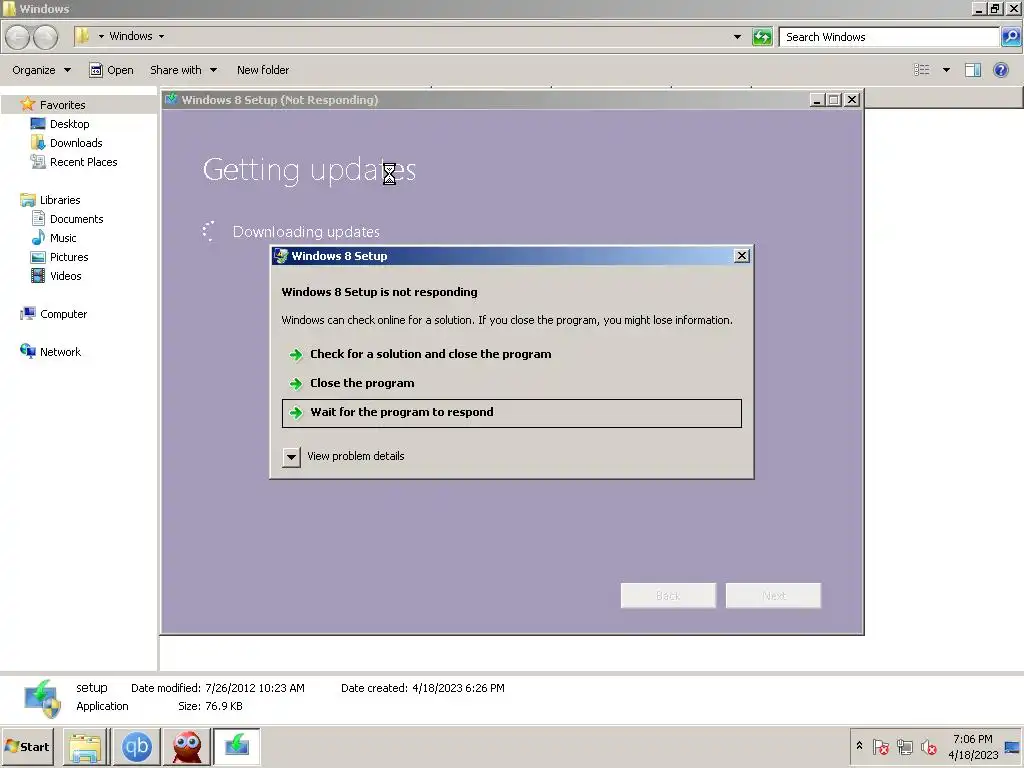Open Downloads in Favorites
This screenshot has height=768, width=1024.
tap(76, 142)
